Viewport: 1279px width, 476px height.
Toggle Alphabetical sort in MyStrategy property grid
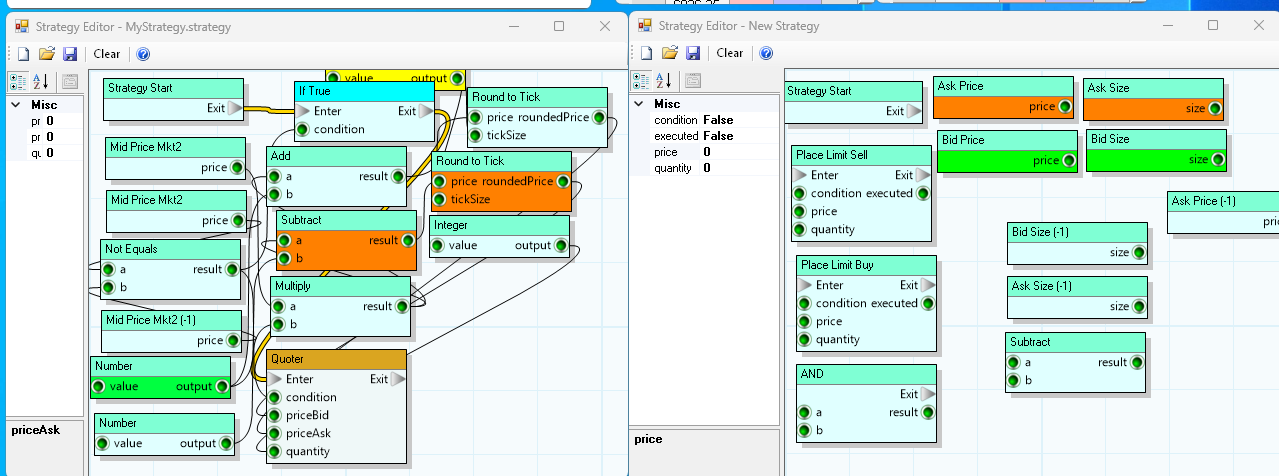[x=40, y=82]
